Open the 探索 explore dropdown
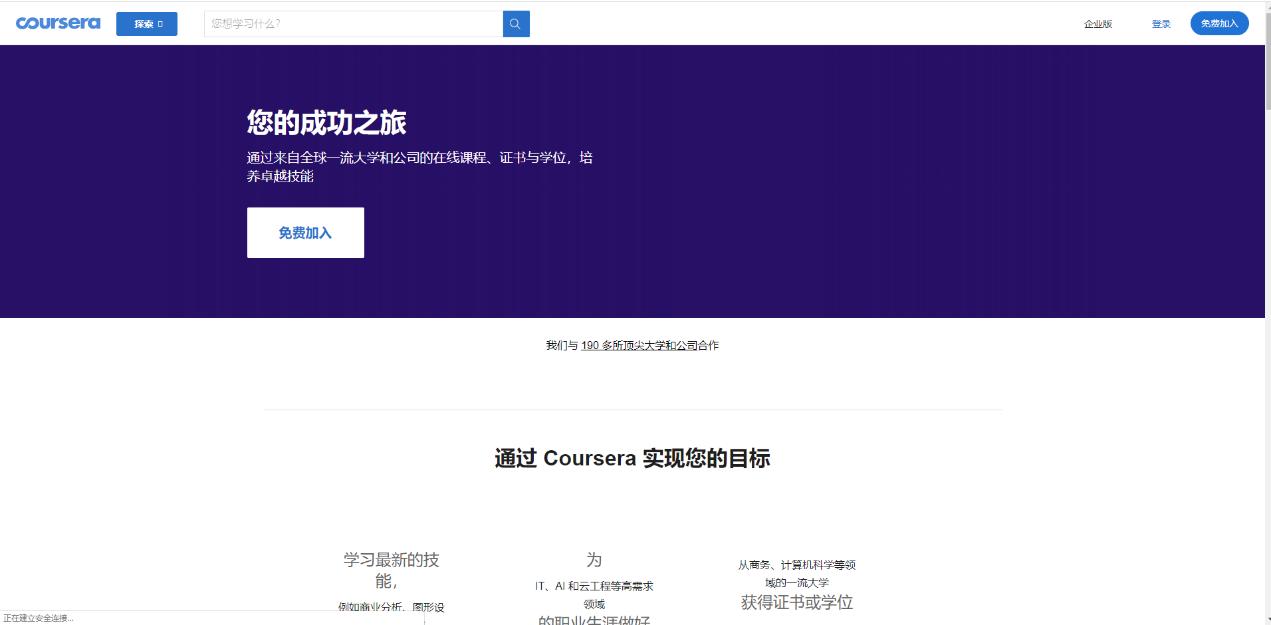 (x=146, y=22)
